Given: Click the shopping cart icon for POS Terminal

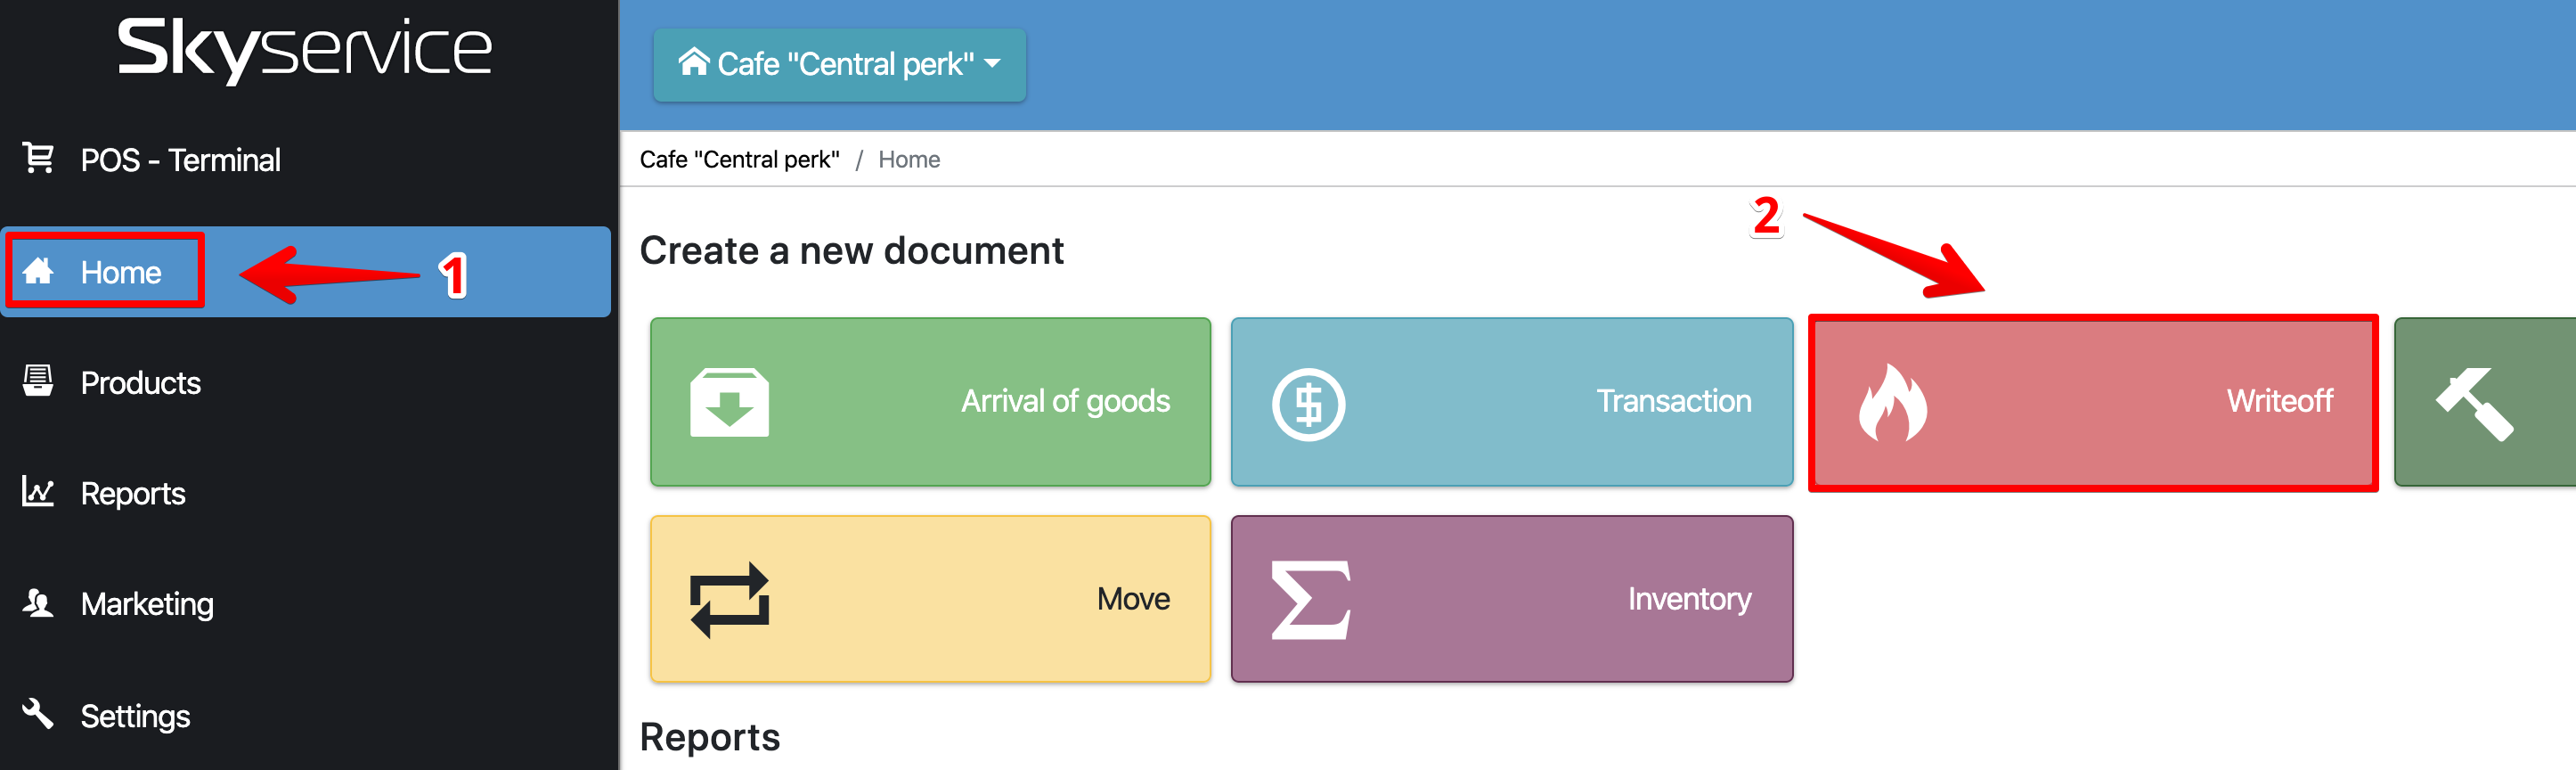Looking at the screenshot, I should click(38, 158).
